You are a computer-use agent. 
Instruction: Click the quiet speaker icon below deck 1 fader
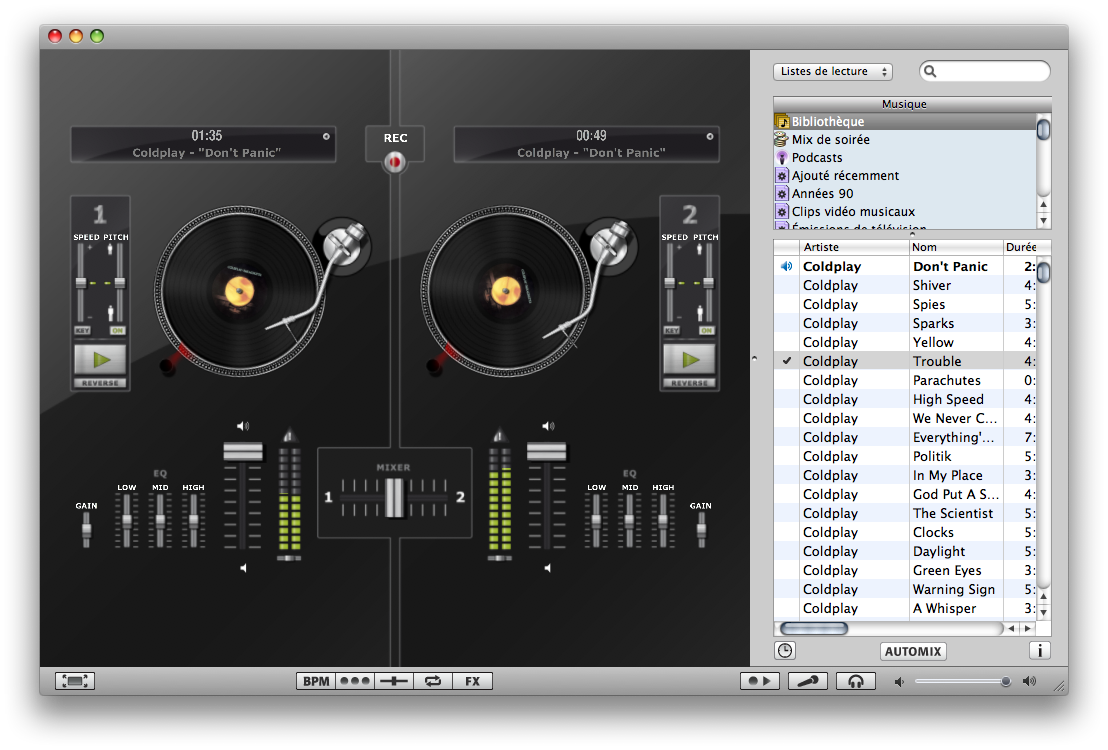pos(243,568)
